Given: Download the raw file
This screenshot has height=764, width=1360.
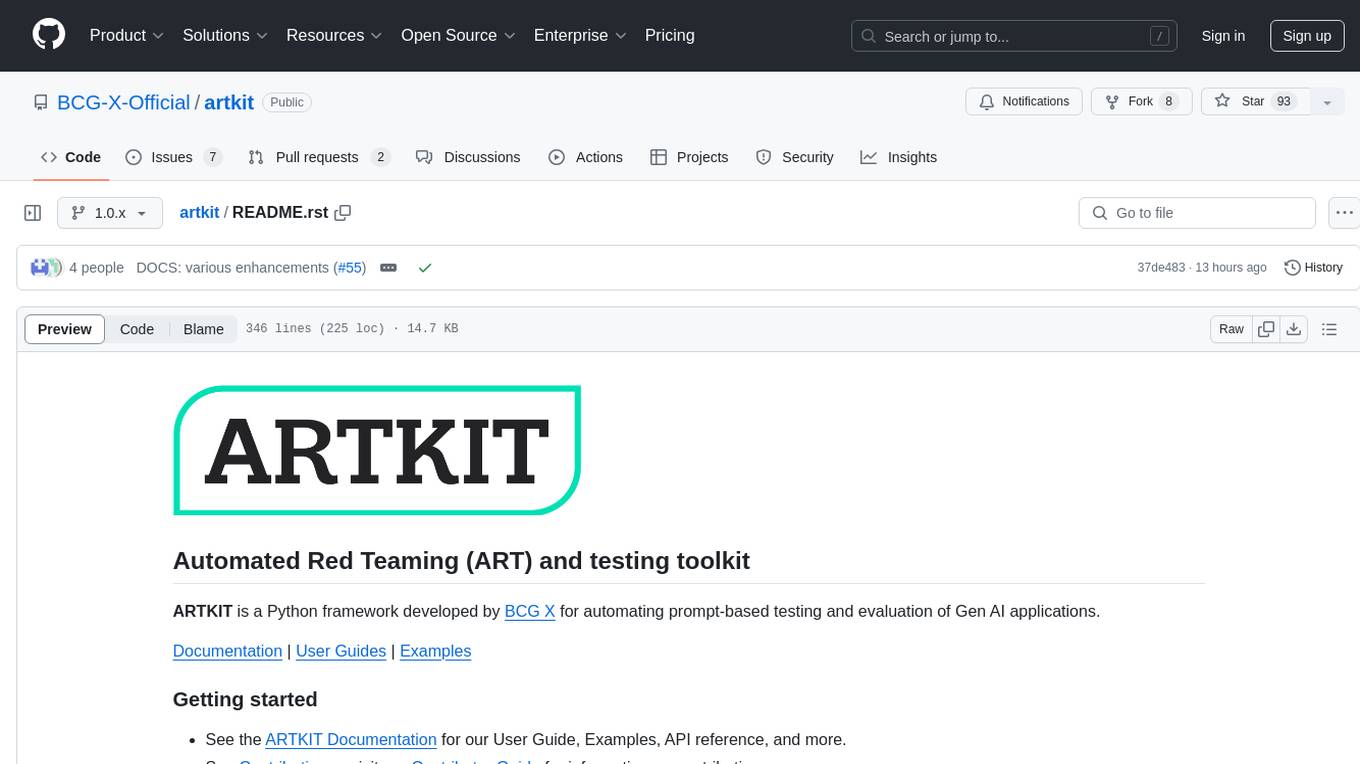Looking at the screenshot, I should [x=1294, y=329].
